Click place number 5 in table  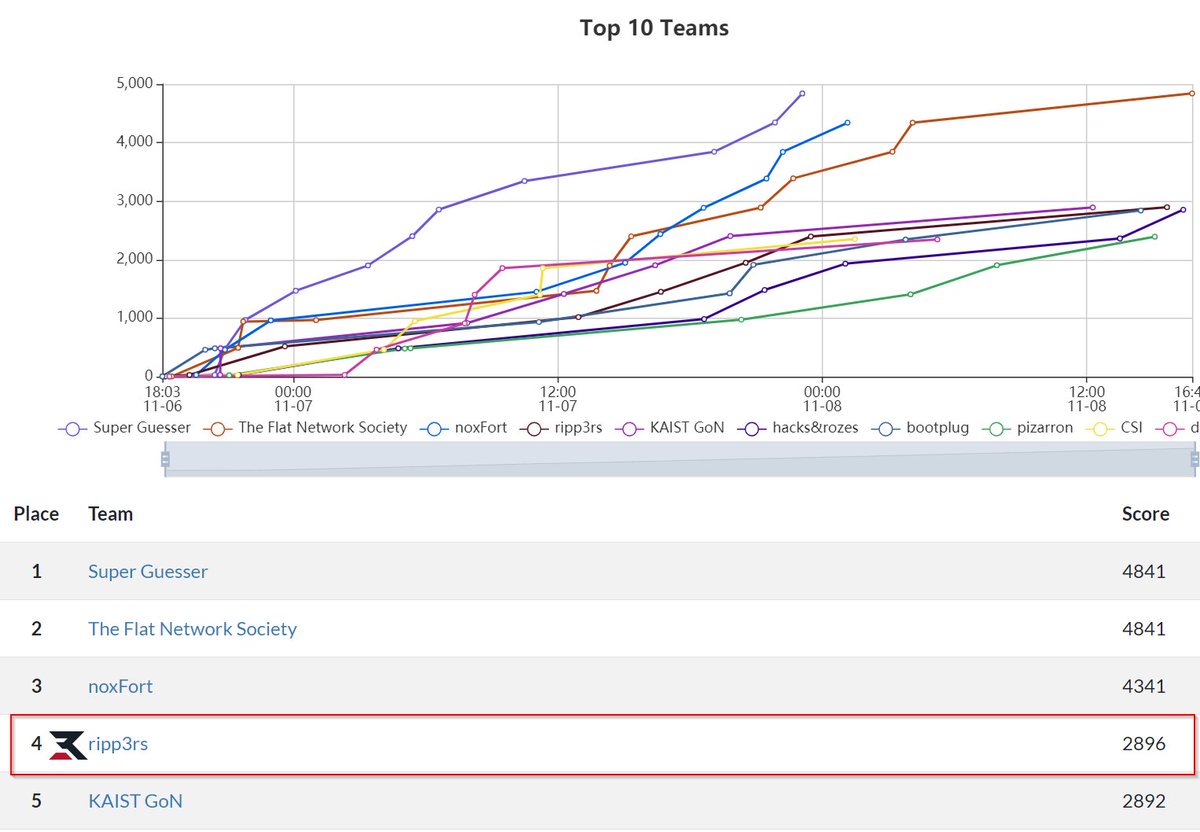pyautogui.click(x=37, y=801)
